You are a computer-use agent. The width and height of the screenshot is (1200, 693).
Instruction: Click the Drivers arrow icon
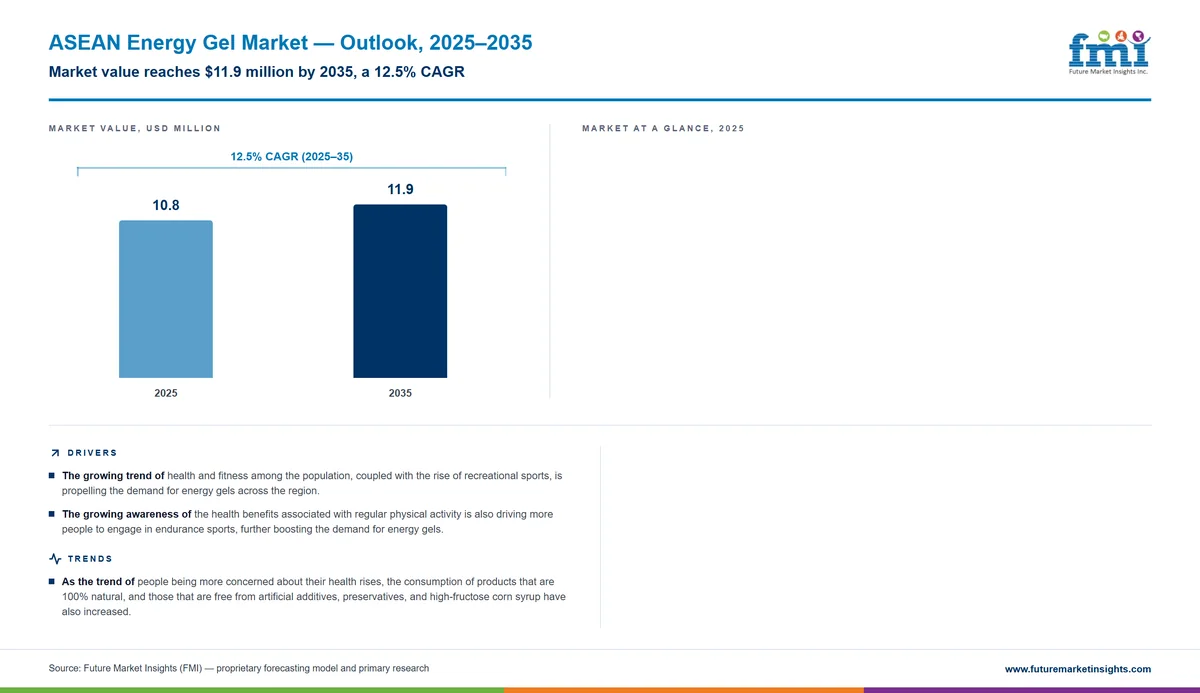54,453
